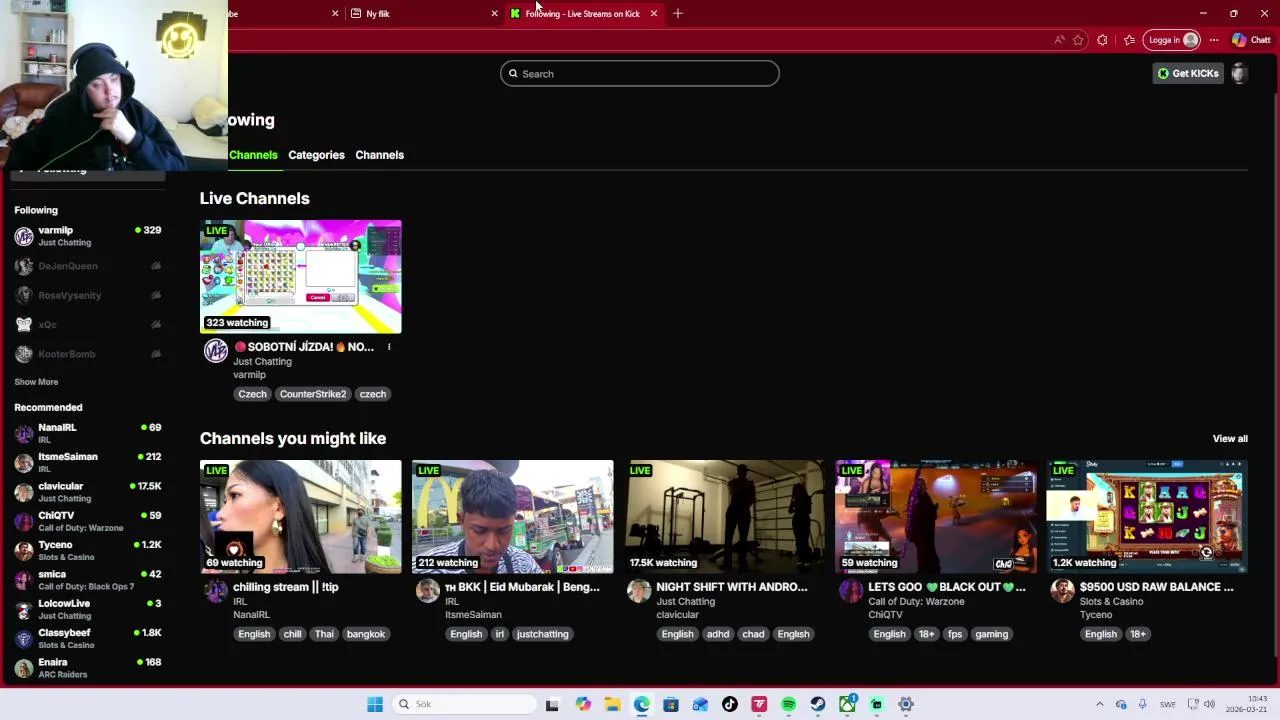This screenshot has width=1280, height=720.
Task: Open ChiQTV LETS GOO stream thumbnail
Action: click(x=937, y=516)
